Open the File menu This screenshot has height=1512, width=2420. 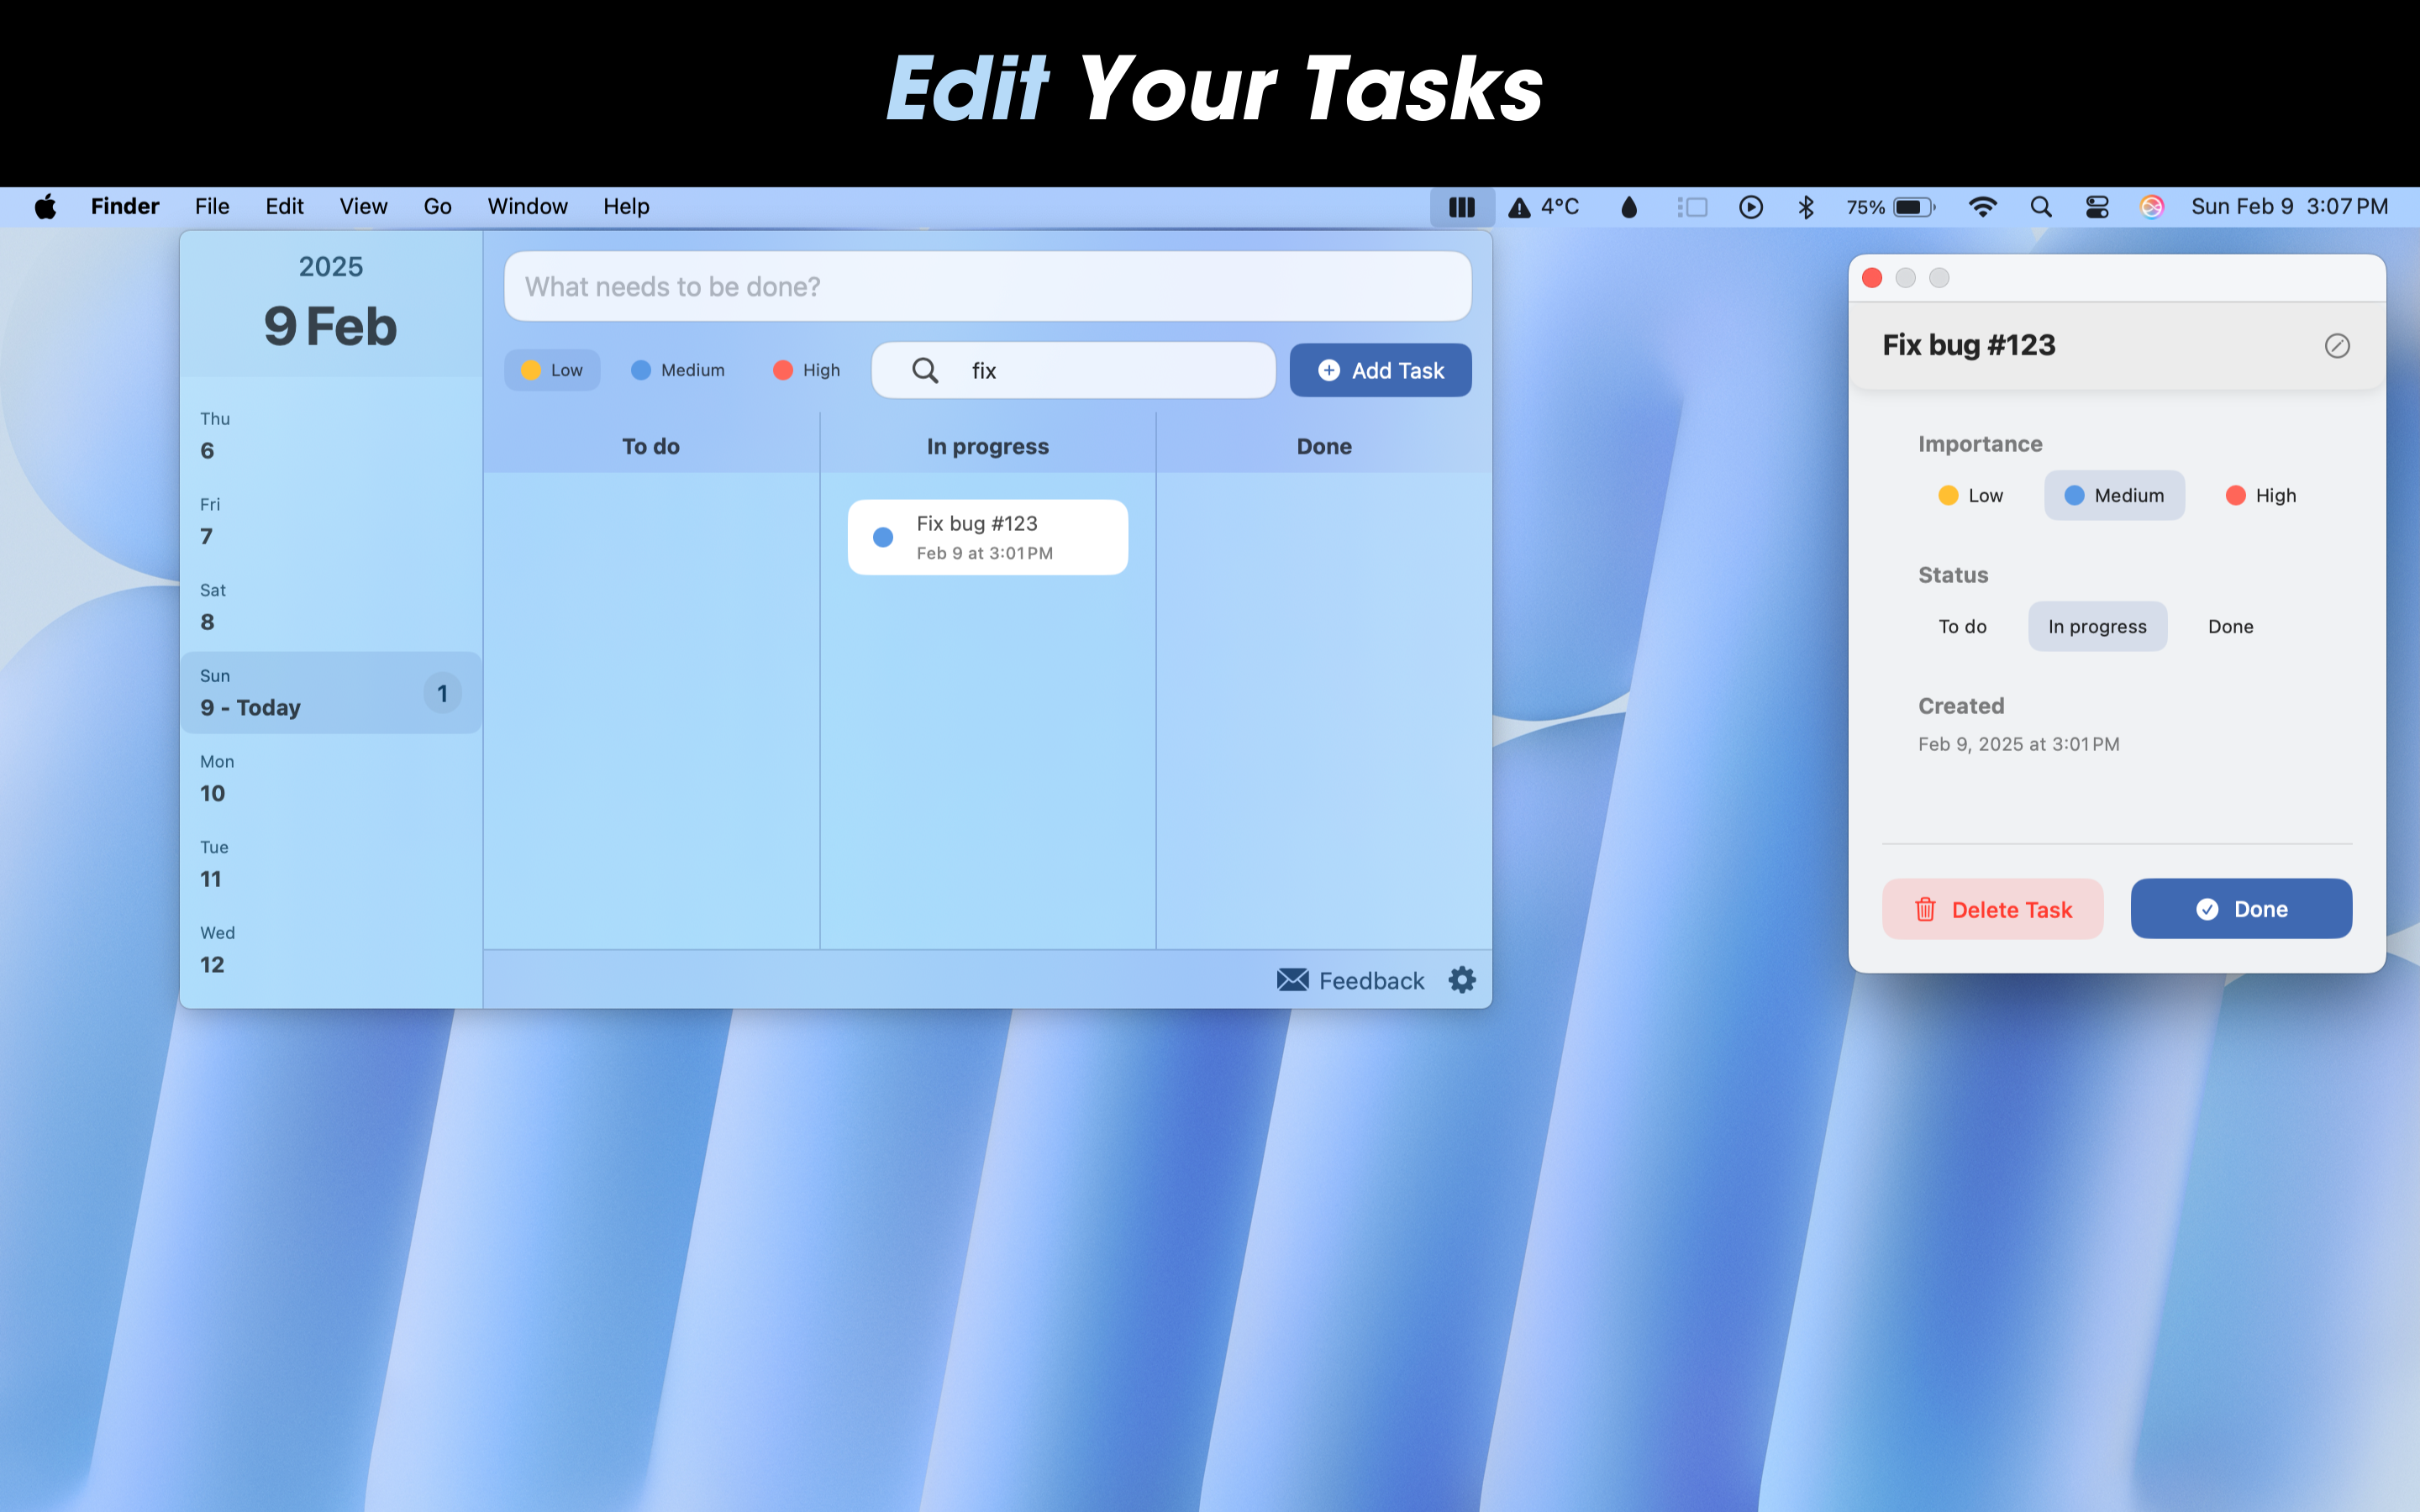coord(212,207)
